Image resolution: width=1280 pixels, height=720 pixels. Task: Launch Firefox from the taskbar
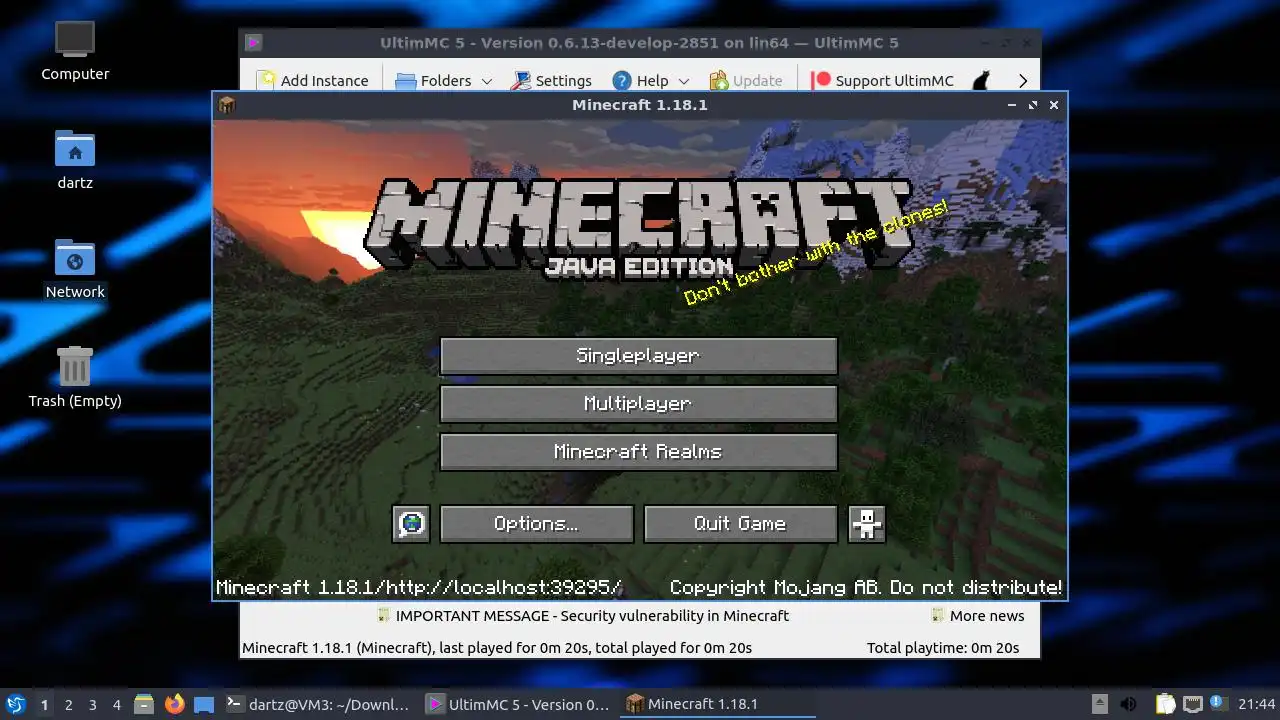[x=174, y=704]
